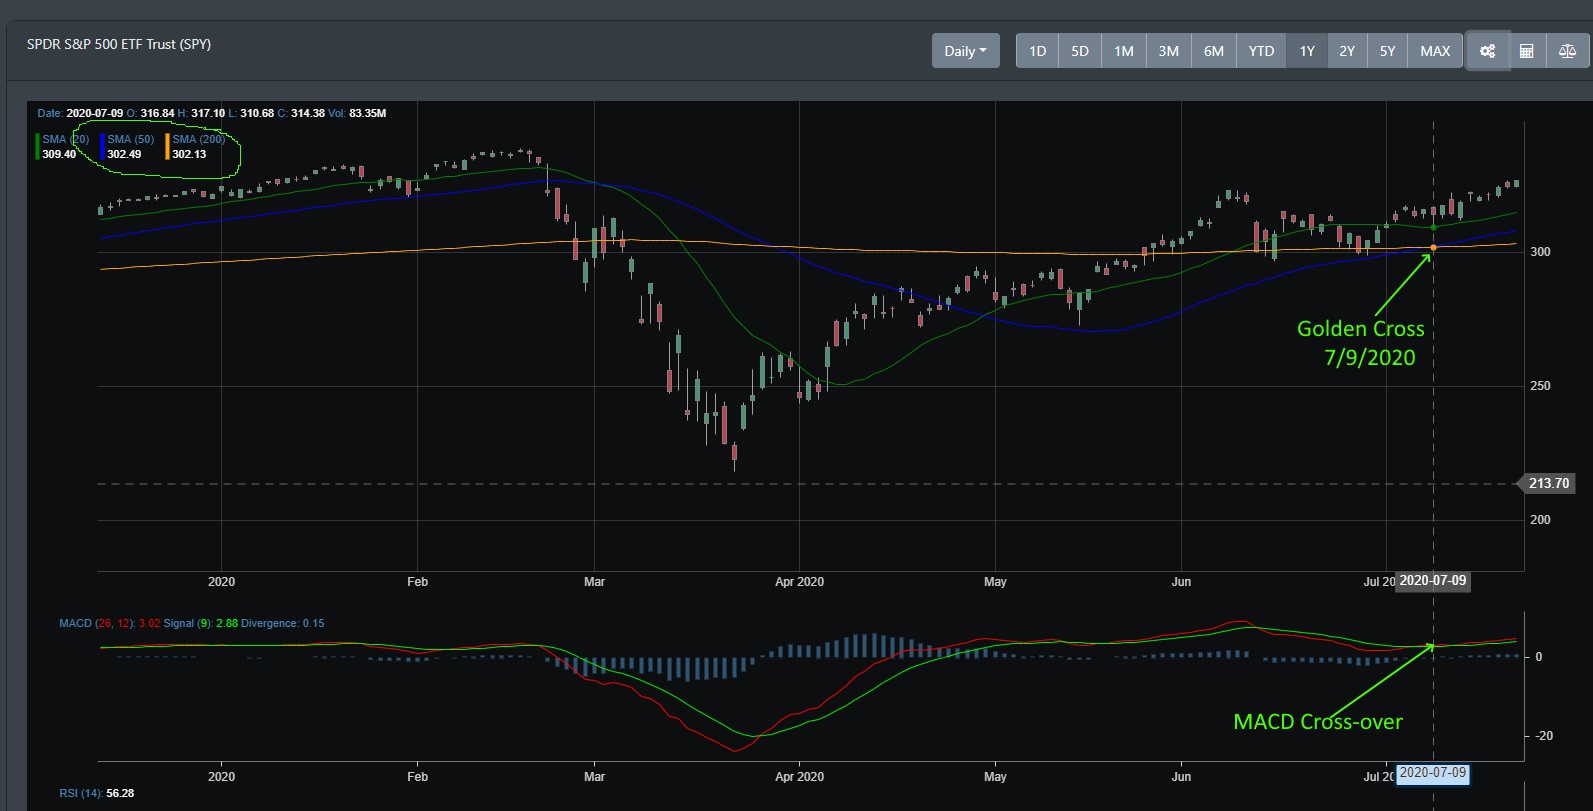Screen dimensions: 1593x811
Task: Click the blue SMA 50 color bar
Action: (x=102, y=147)
